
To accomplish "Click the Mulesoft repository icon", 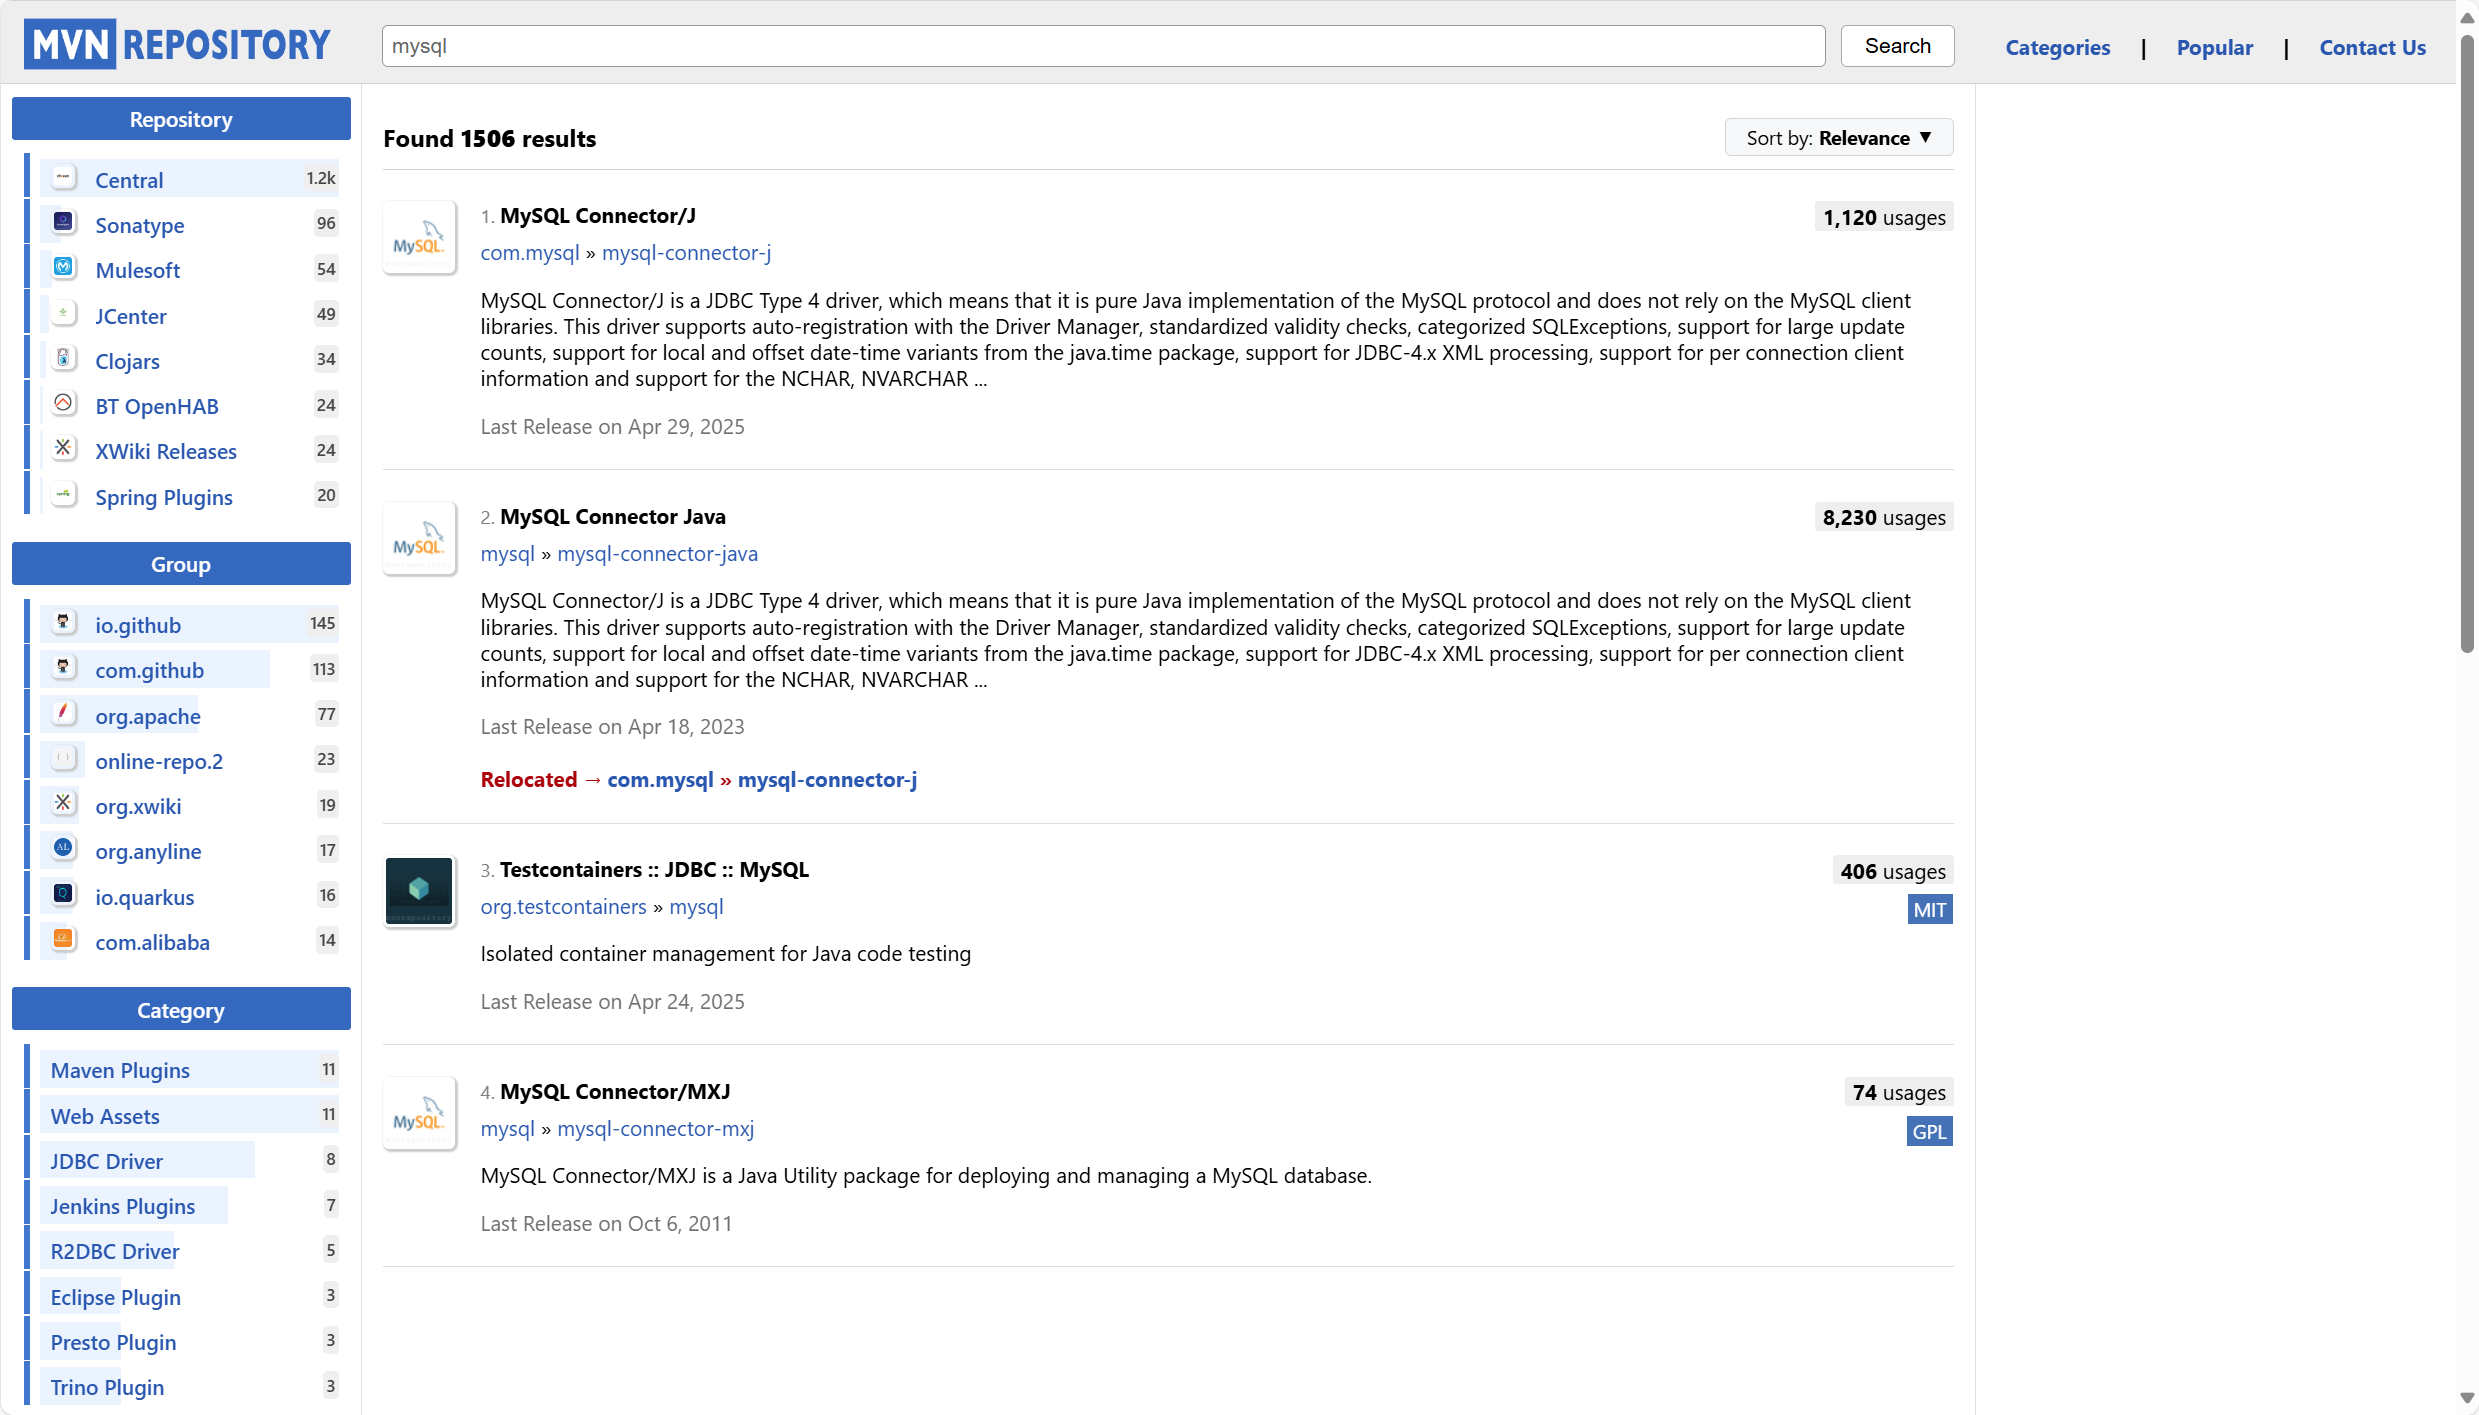I will tap(63, 268).
